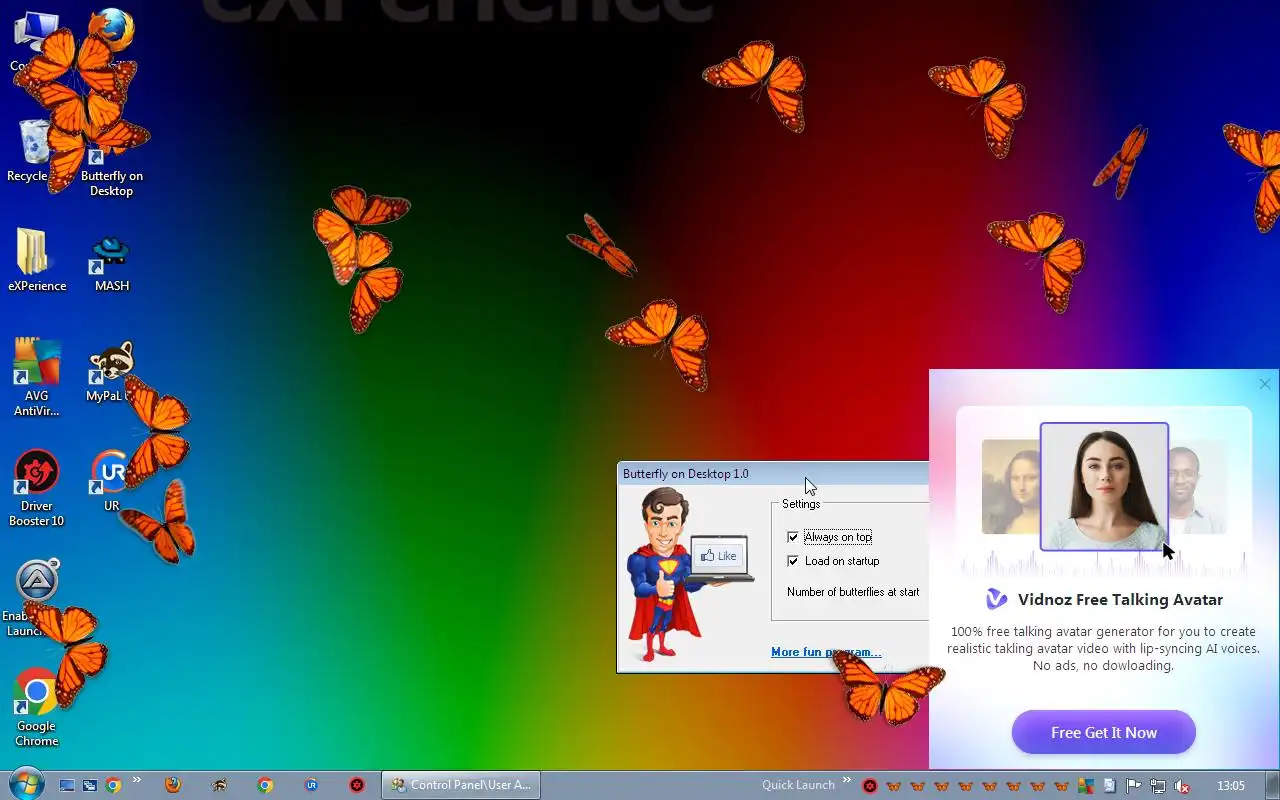This screenshot has width=1280, height=800.
Task: Open the Action Center flag tray icon
Action: (1134, 786)
